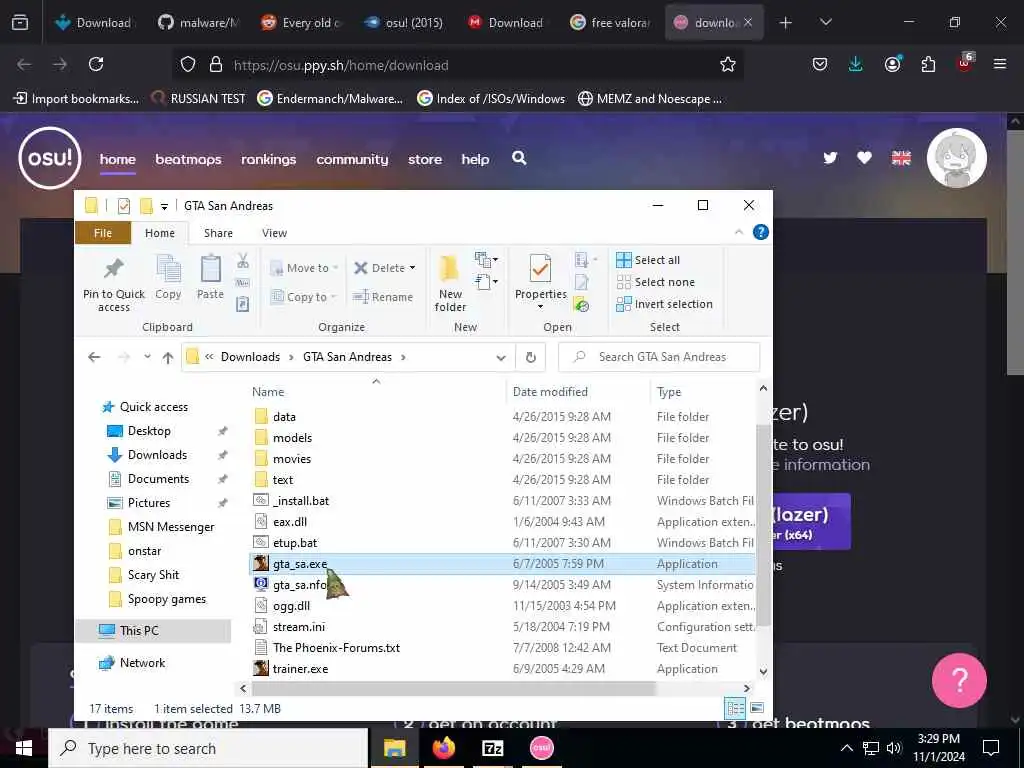Screen dimensions: 1024x768
Task: Switch to the osu! (2015) browser tab
Action: point(404,22)
